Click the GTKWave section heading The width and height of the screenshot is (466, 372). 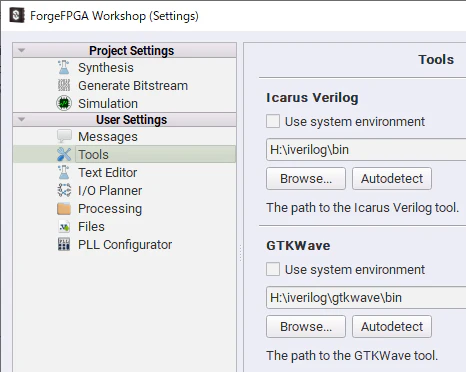point(298,246)
